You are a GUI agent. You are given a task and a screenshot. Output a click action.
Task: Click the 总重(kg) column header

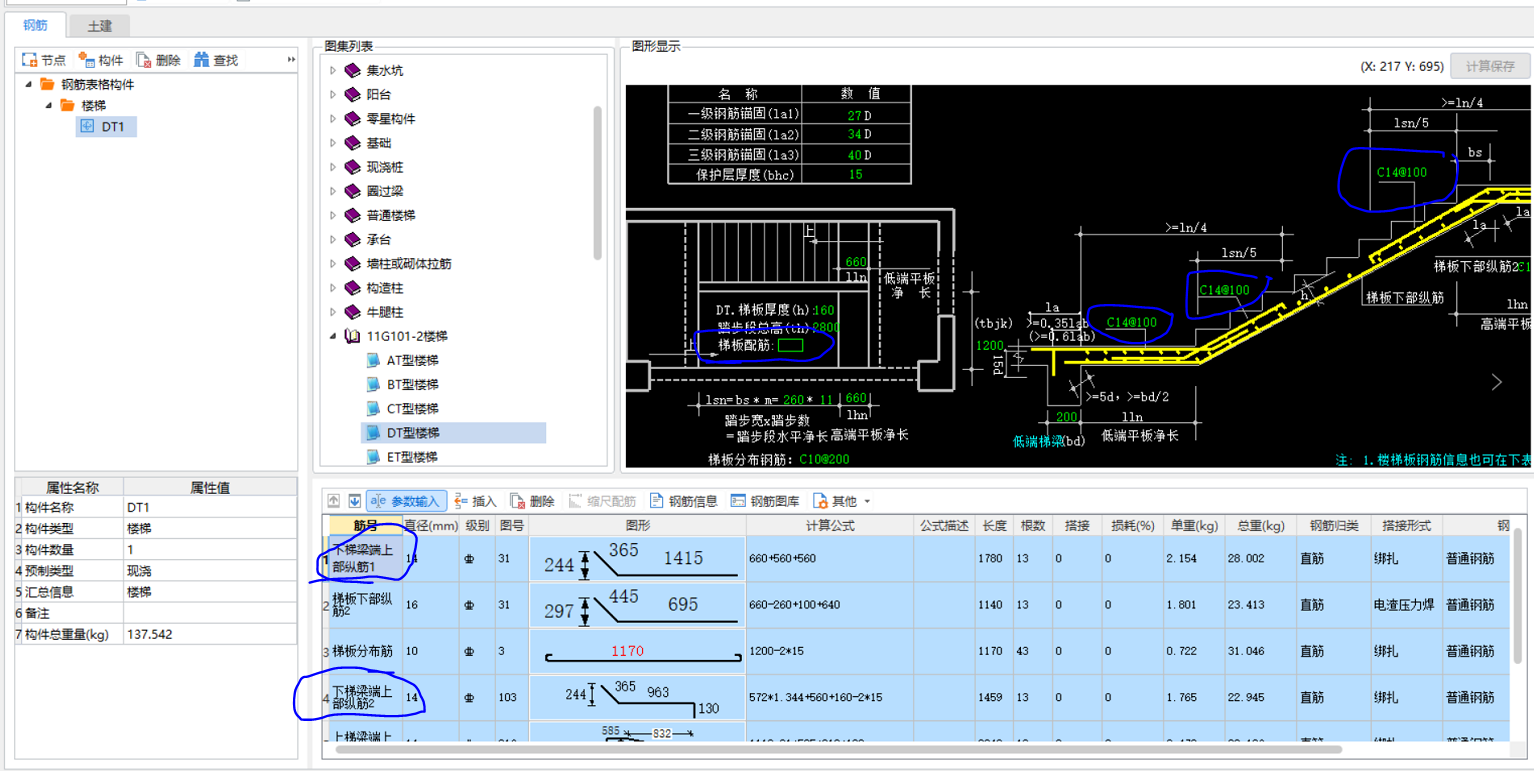click(1259, 526)
